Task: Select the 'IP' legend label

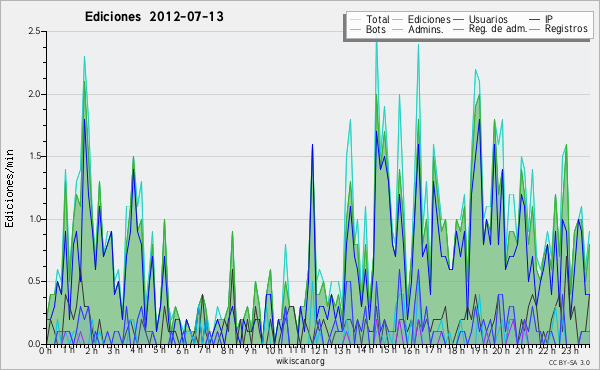Action: coord(549,20)
